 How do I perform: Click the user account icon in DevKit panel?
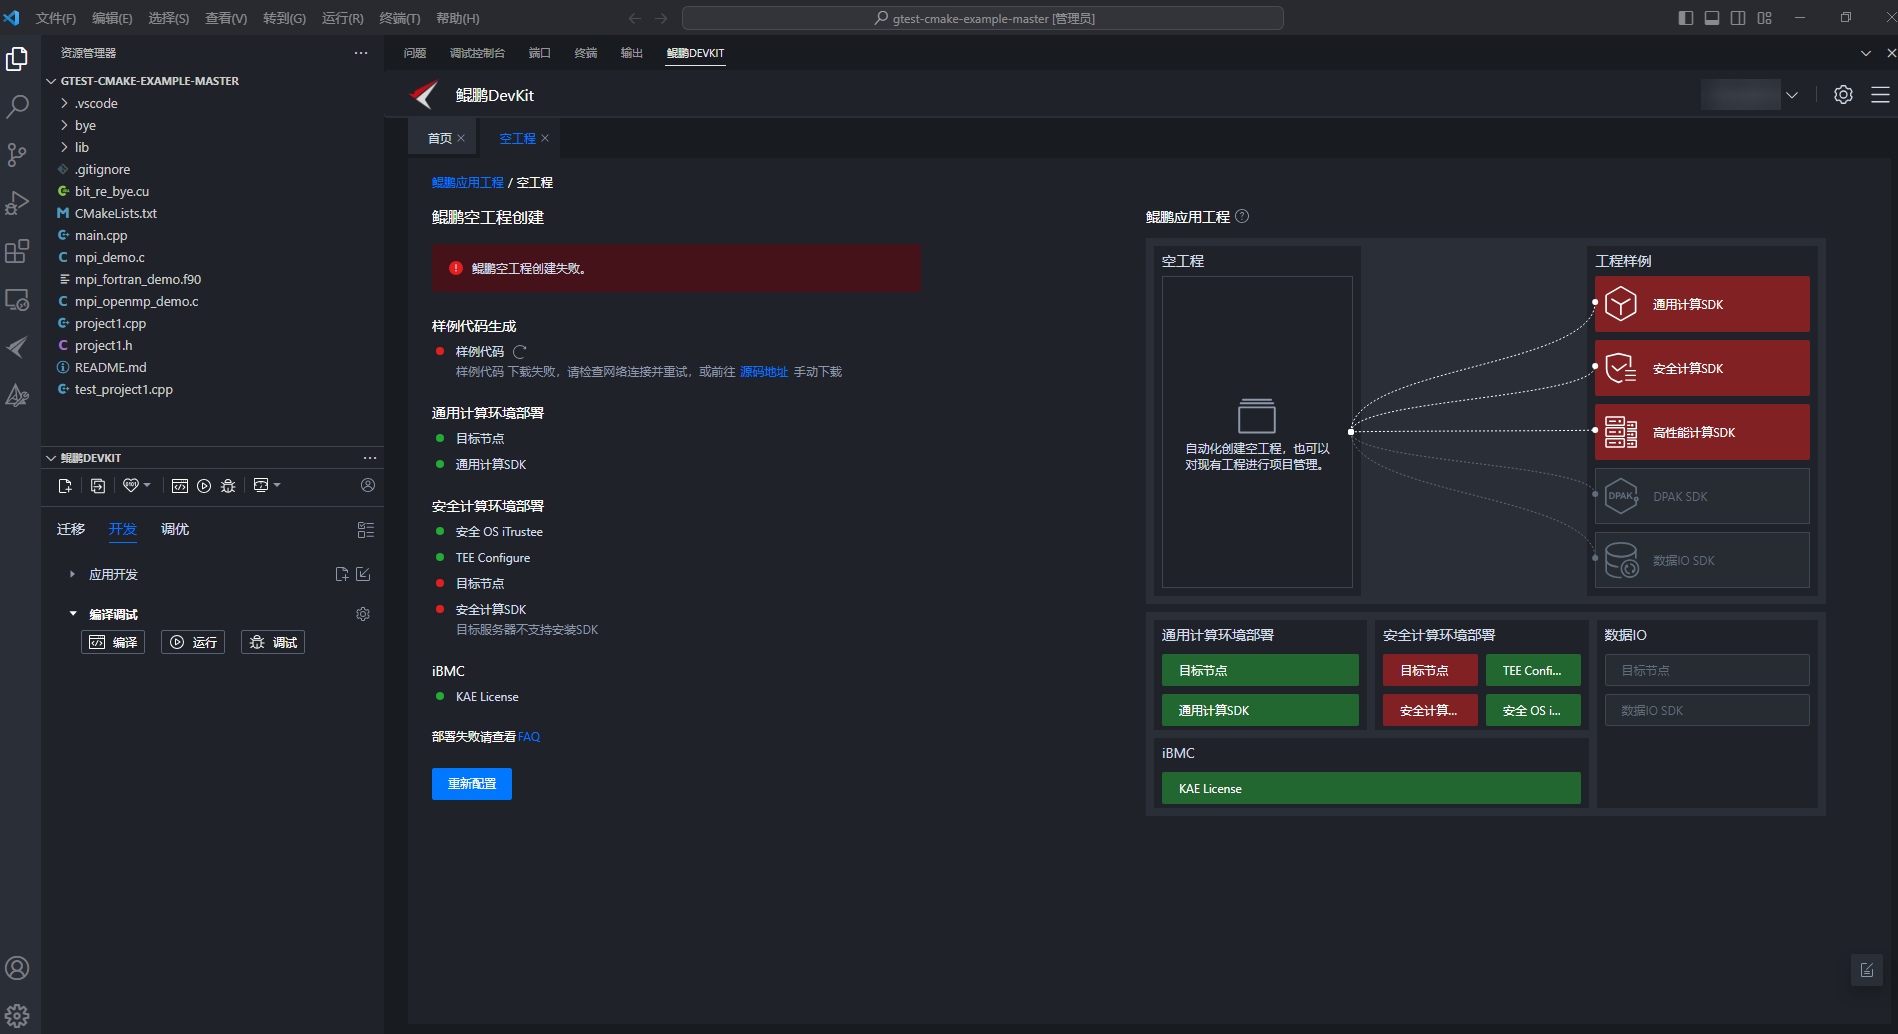pos(368,485)
